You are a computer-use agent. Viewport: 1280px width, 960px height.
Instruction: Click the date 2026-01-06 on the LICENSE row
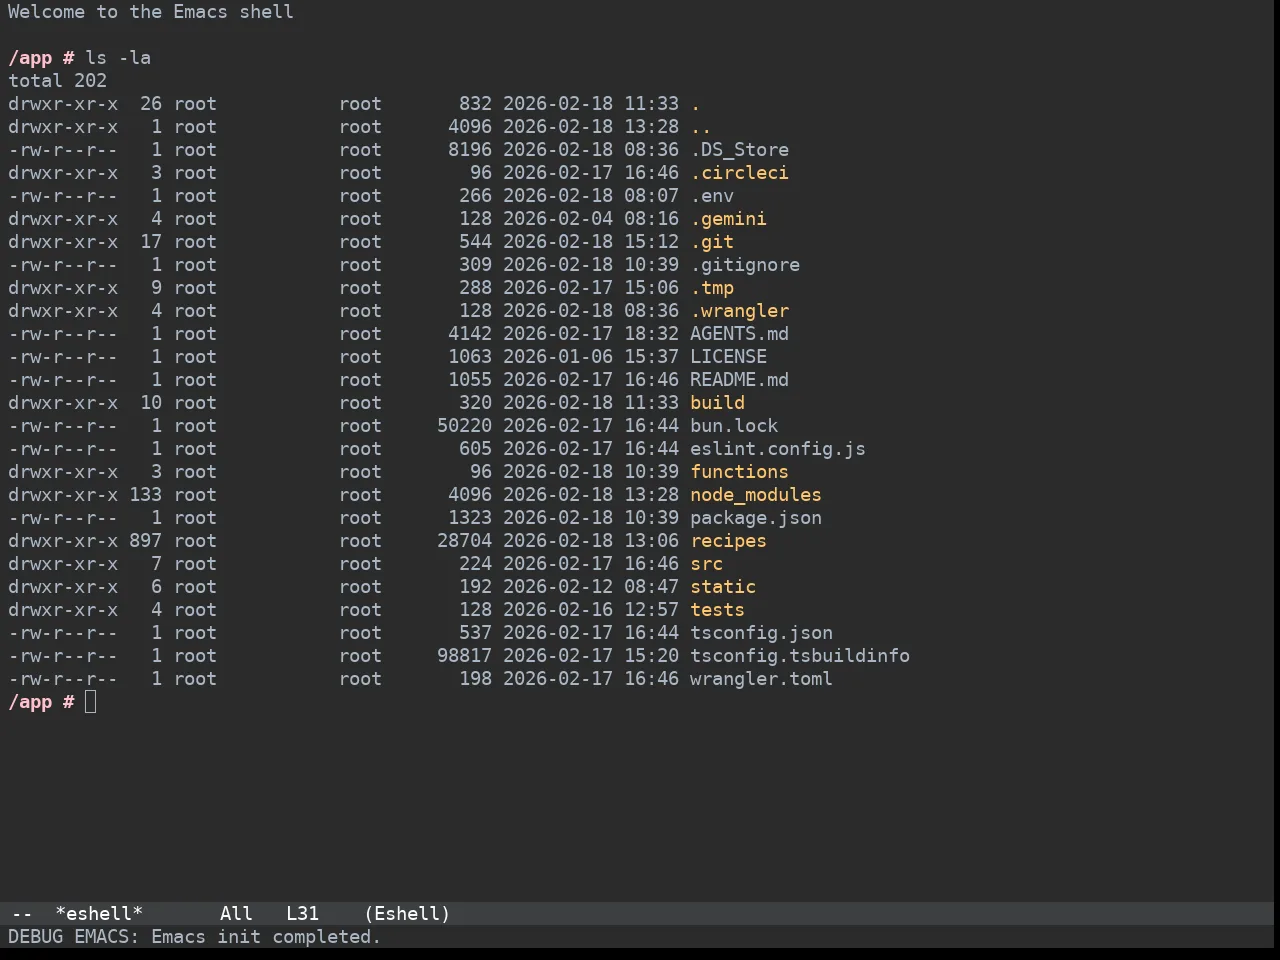point(558,357)
